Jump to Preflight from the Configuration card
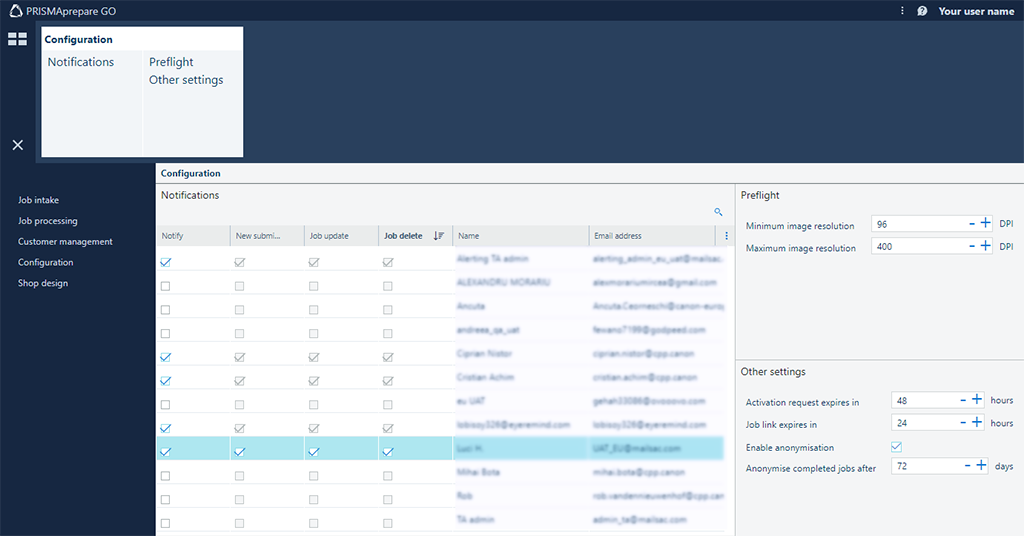Image resolution: width=1024 pixels, height=536 pixels. point(171,62)
